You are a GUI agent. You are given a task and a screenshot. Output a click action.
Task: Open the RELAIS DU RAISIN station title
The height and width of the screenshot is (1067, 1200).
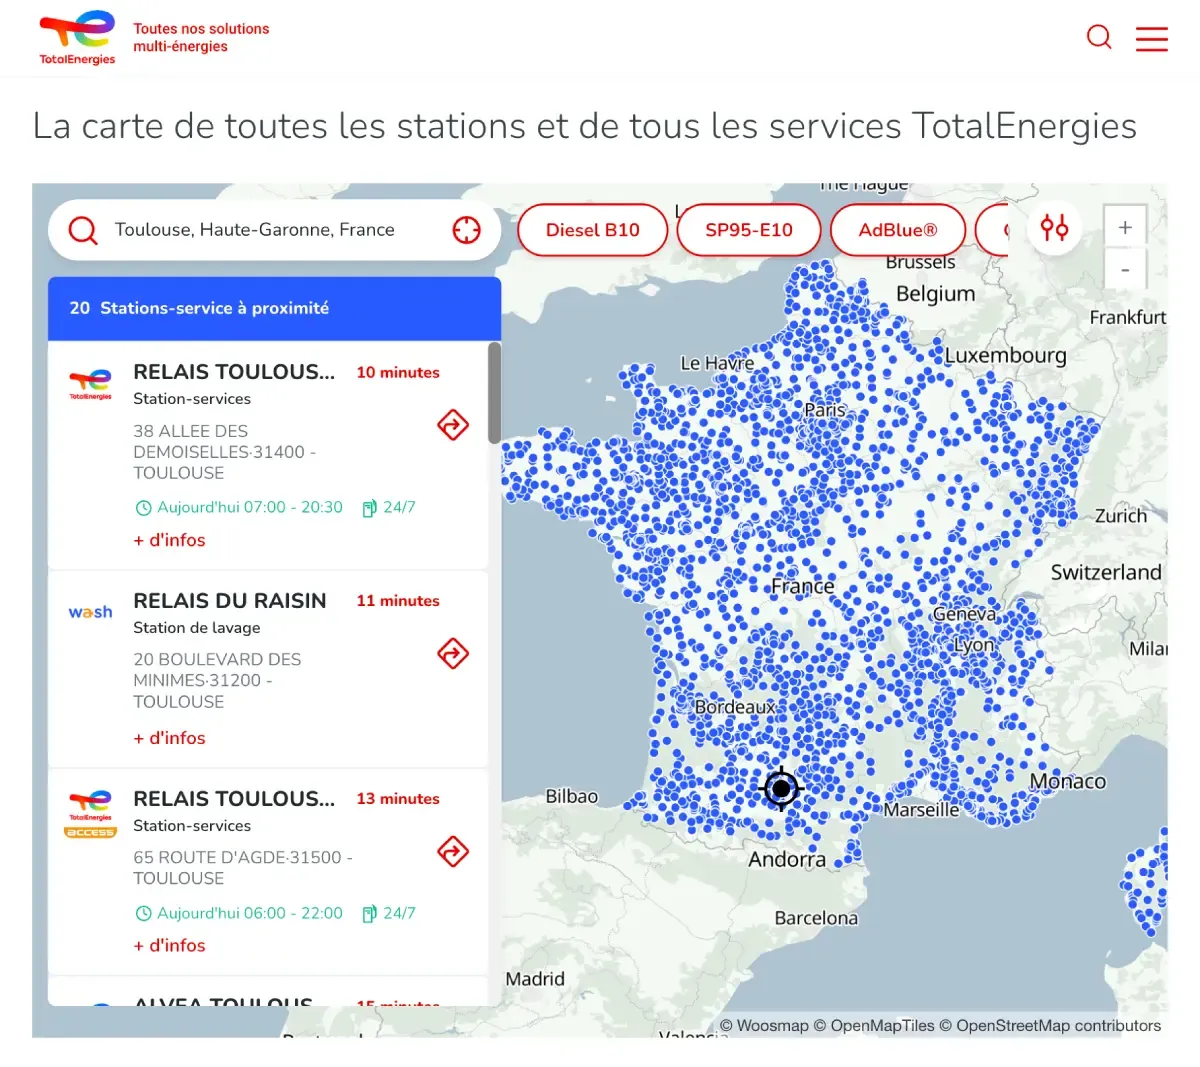coord(230,601)
